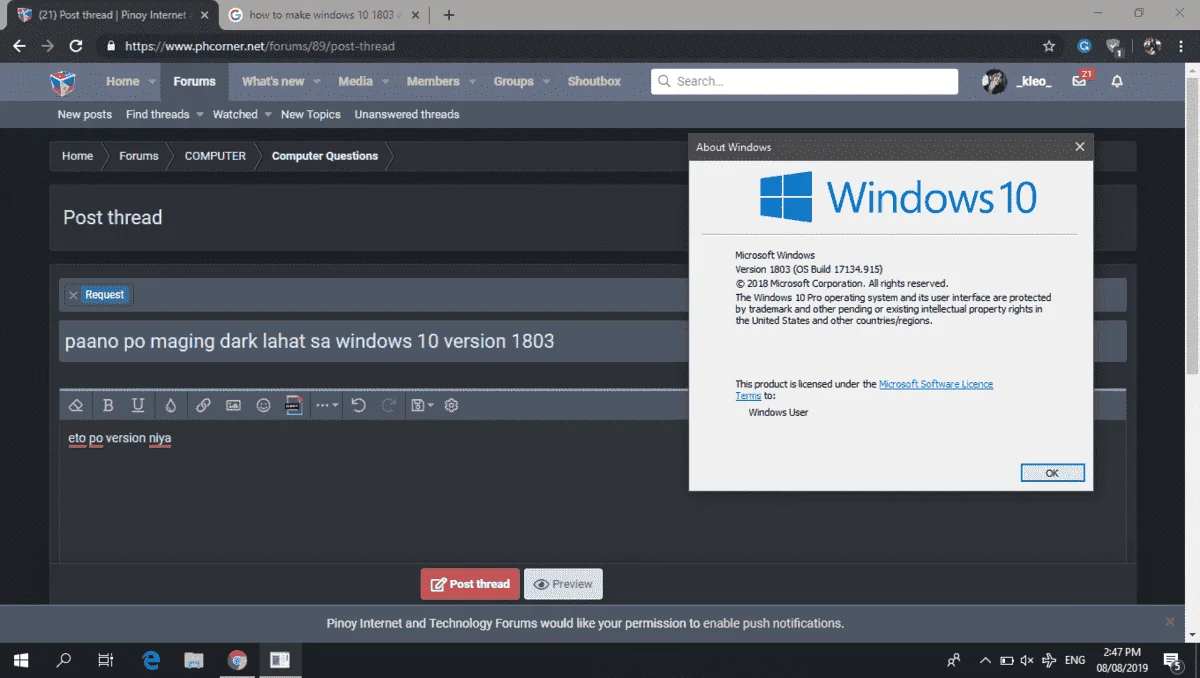Screen dimensions: 1200x678
Task: Reload the page with Chrome refresh icon
Action: (x=75, y=46)
